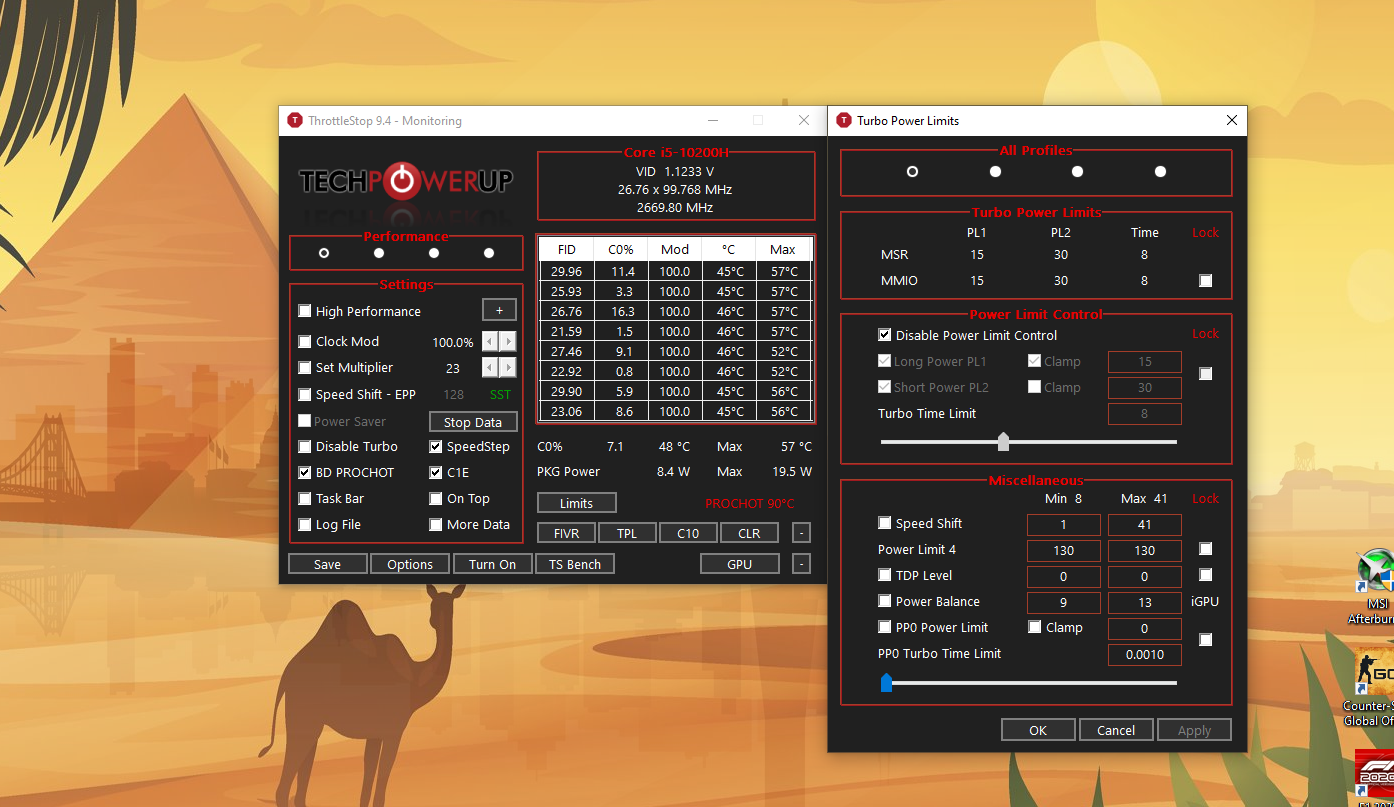Check the More Data option
This screenshot has width=1394, height=807.
click(436, 524)
